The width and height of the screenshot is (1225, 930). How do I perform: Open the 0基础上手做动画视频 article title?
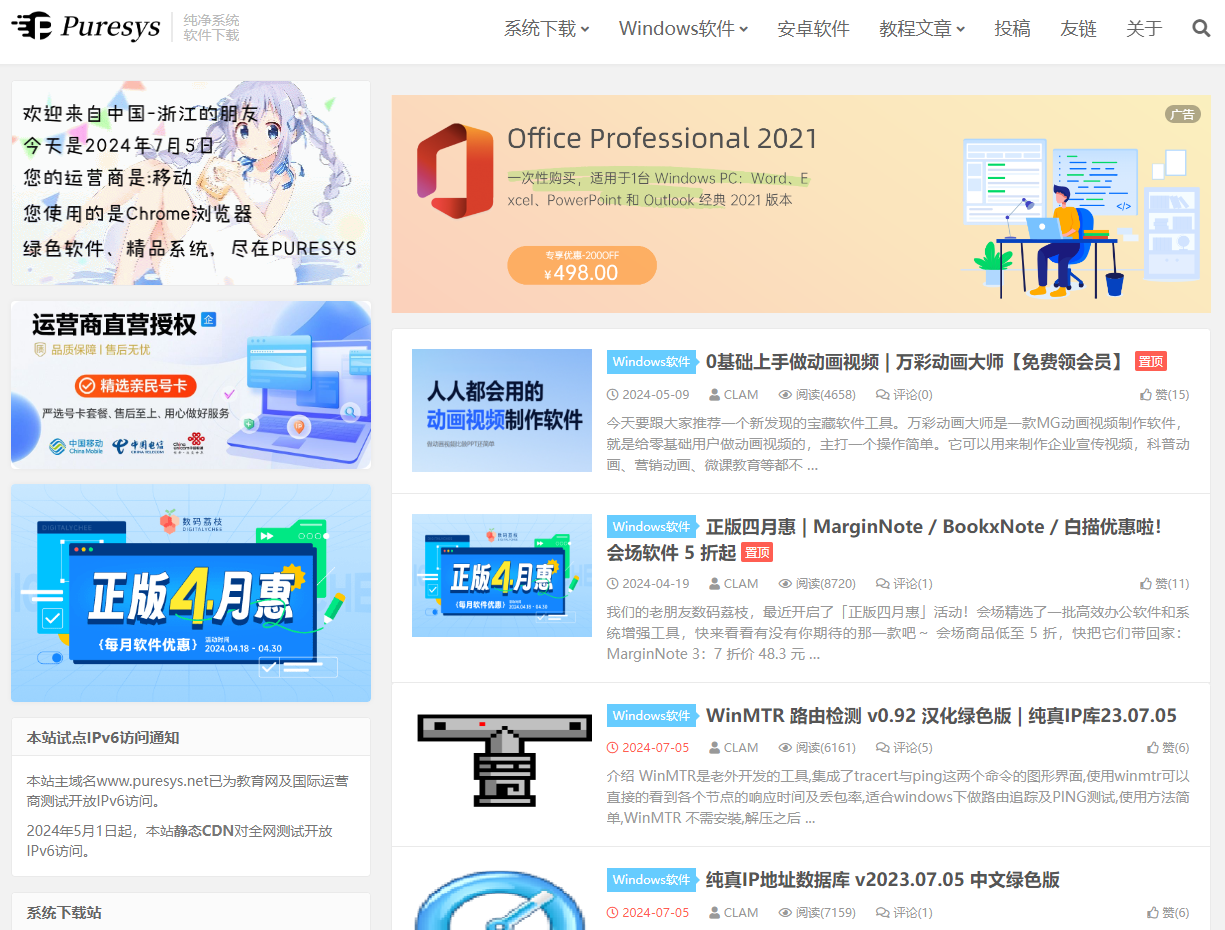click(x=916, y=362)
